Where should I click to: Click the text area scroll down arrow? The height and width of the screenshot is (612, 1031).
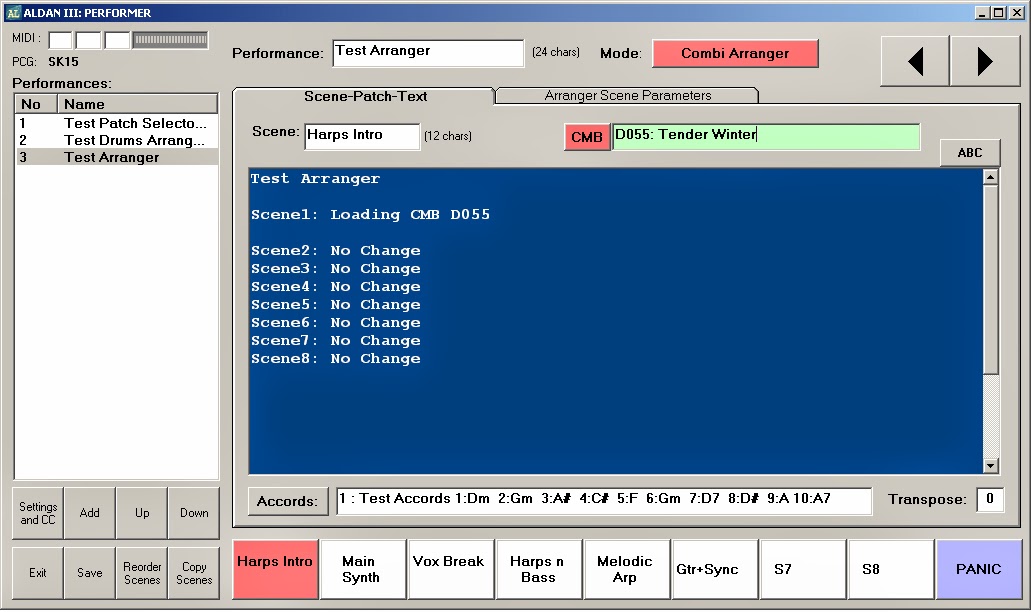point(990,465)
